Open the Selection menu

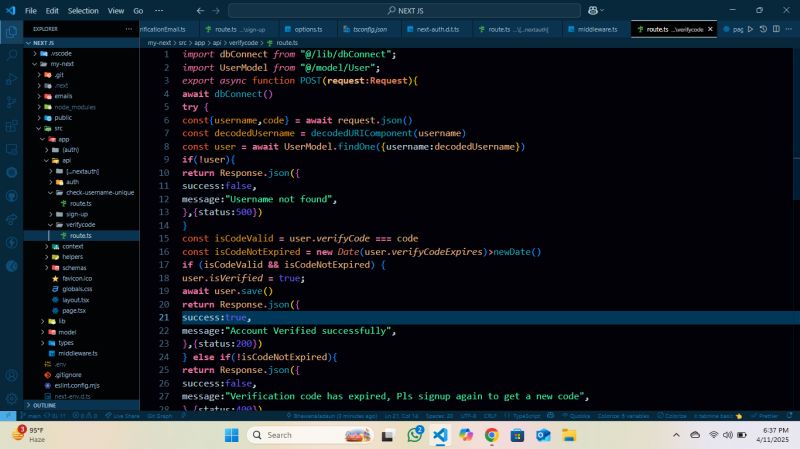83,10
